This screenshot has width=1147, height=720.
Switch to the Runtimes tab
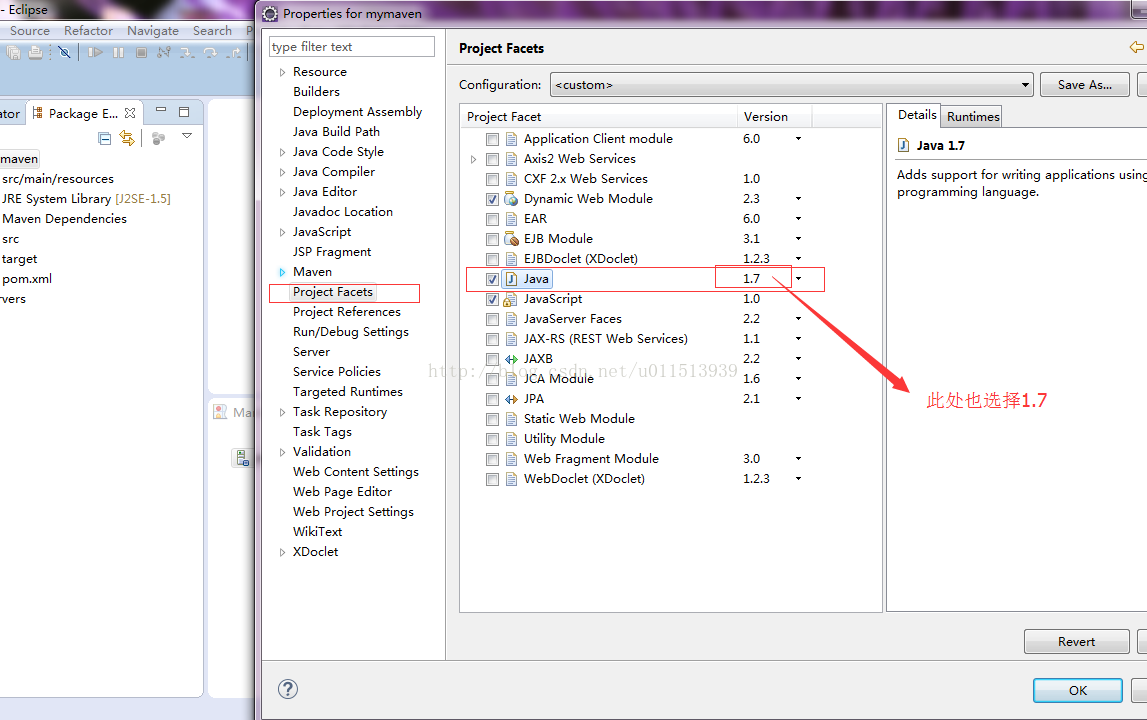click(973, 116)
